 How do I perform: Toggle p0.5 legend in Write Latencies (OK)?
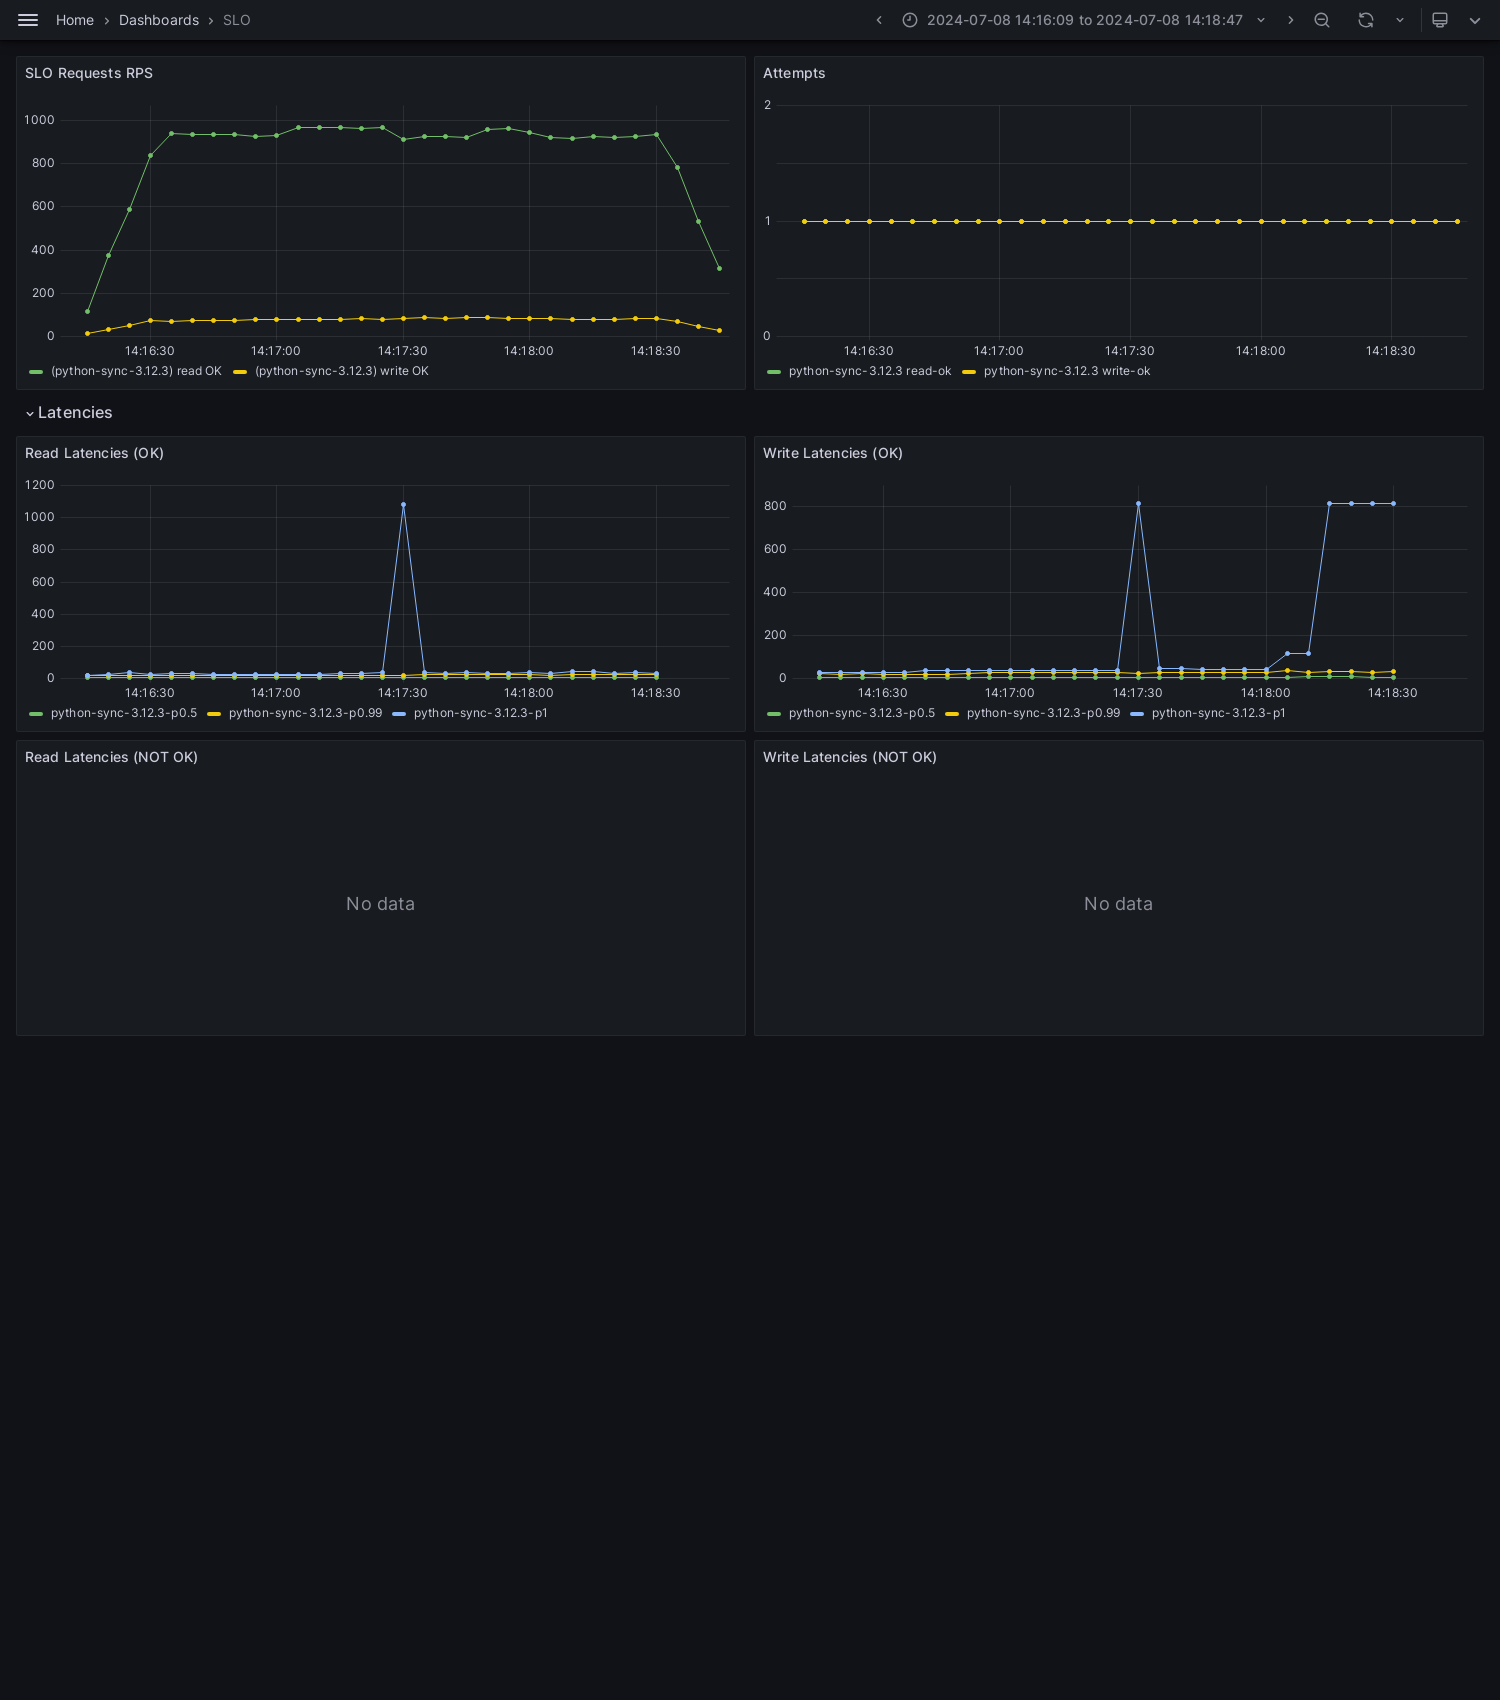[x=862, y=713]
